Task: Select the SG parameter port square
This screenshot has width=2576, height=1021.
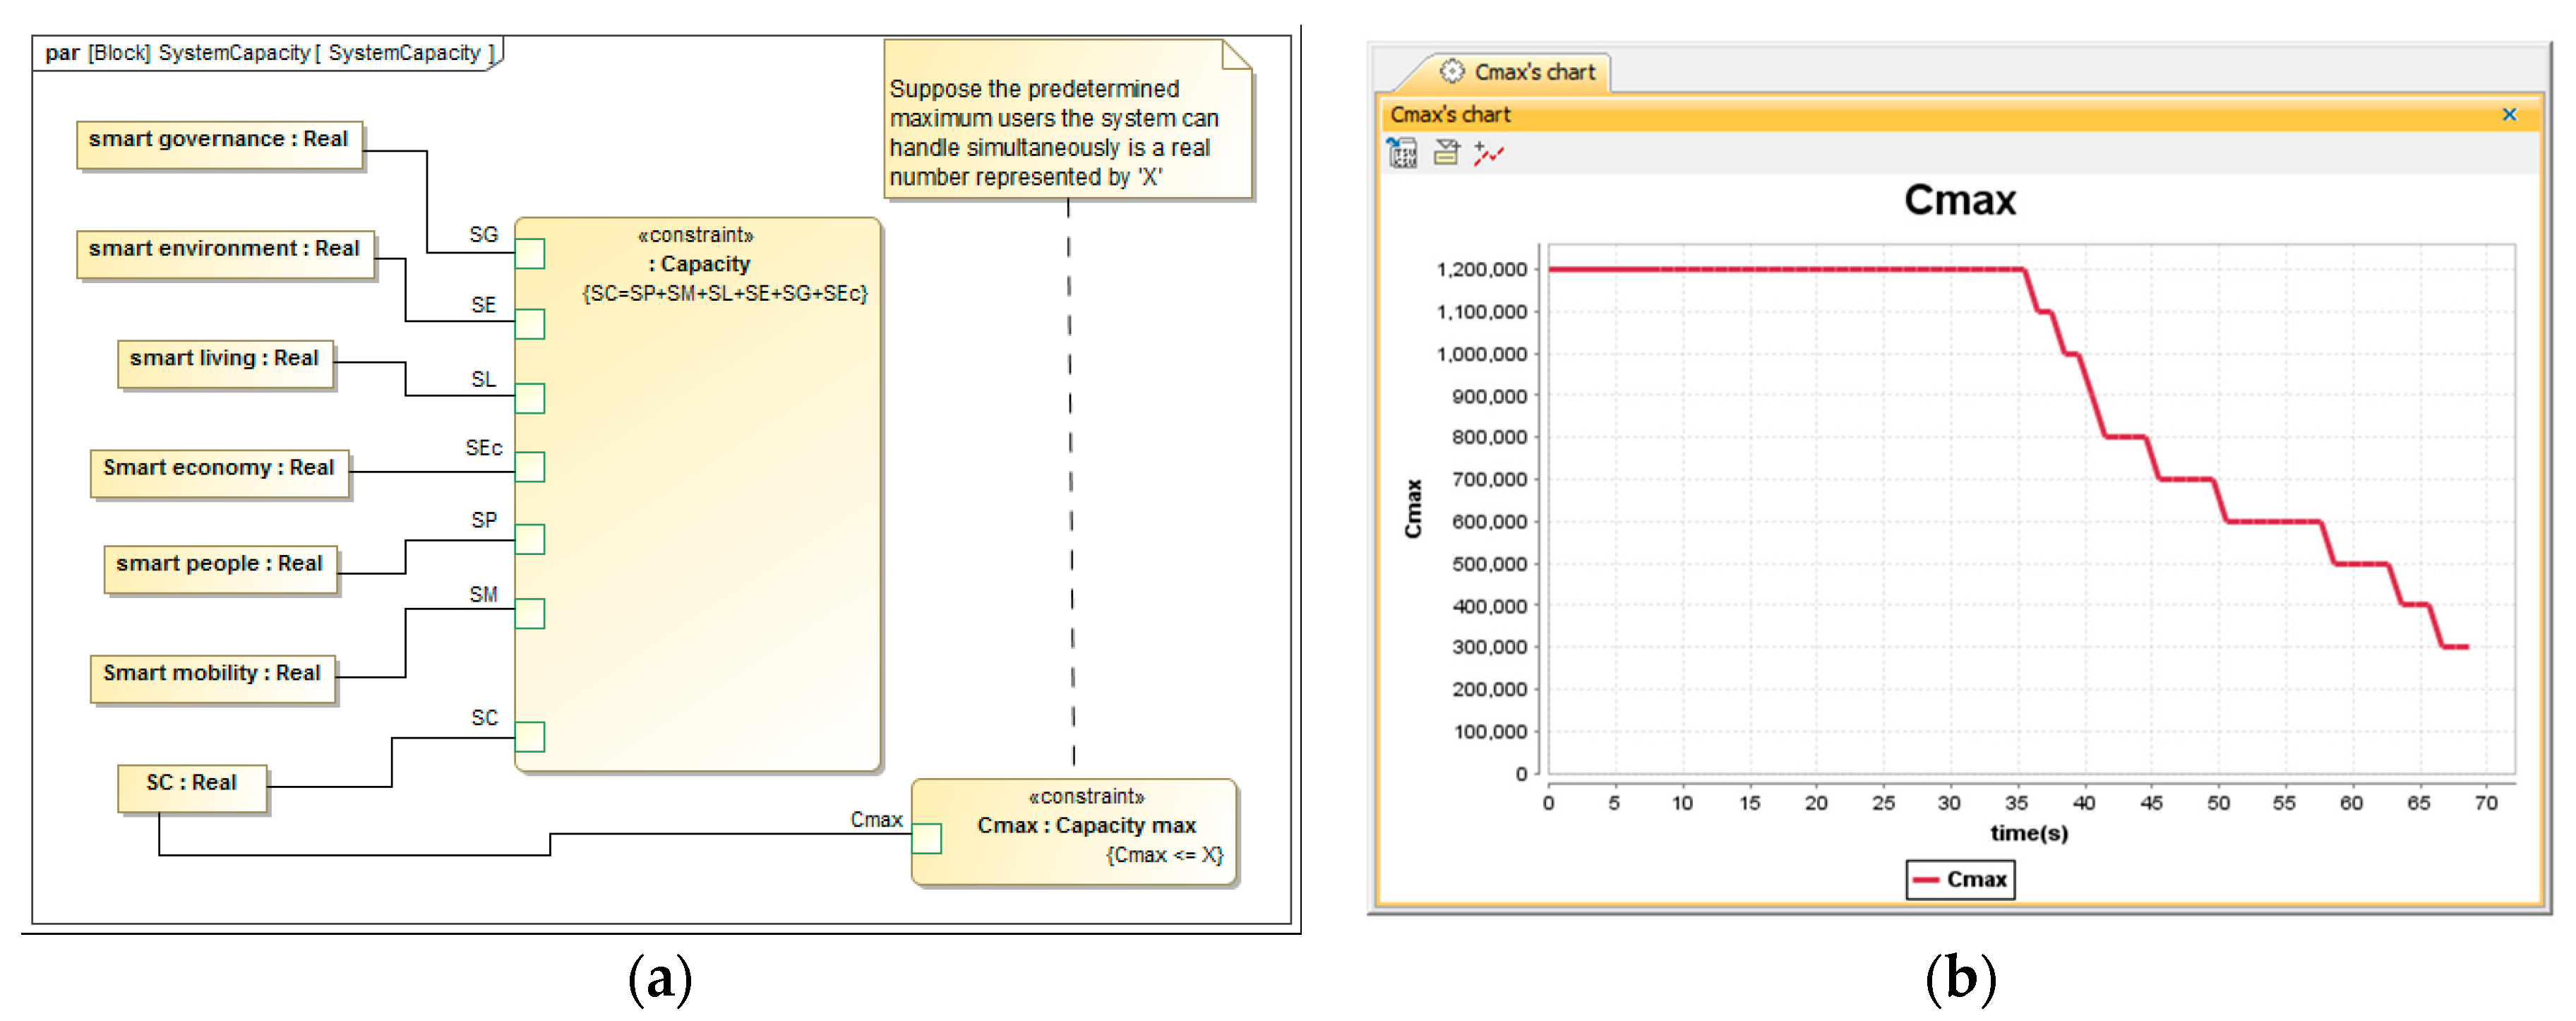Action: tap(530, 254)
